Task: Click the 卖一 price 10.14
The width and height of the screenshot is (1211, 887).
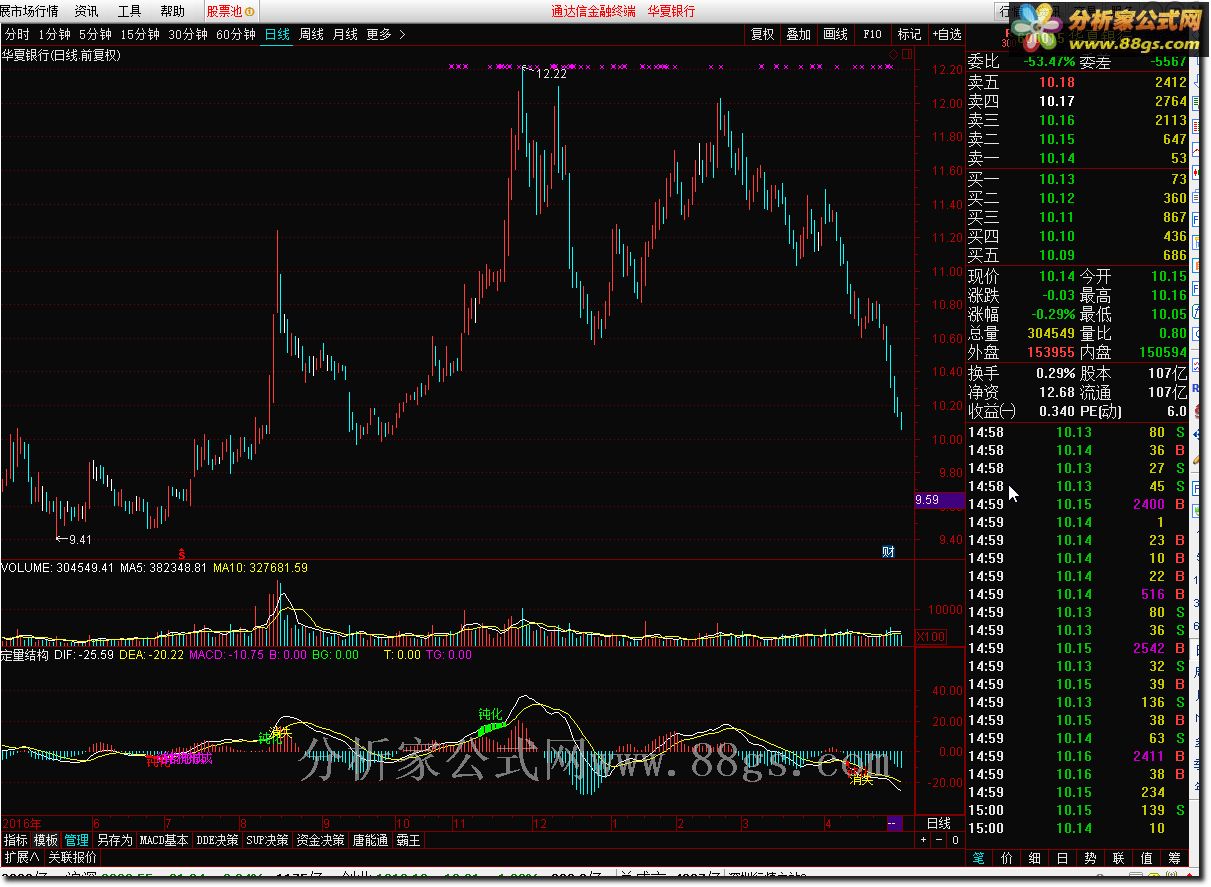Action: point(1056,158)
